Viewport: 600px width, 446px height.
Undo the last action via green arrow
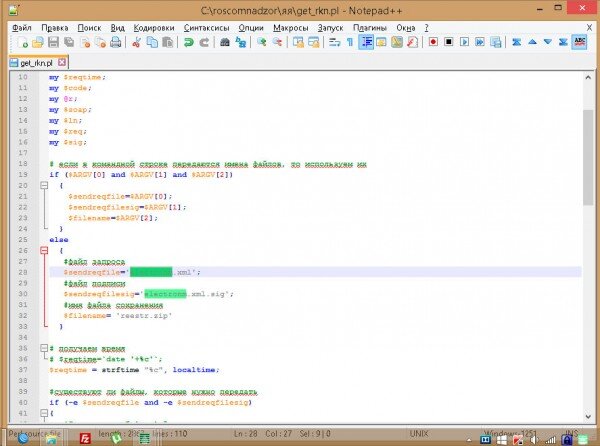coord(188,42)
